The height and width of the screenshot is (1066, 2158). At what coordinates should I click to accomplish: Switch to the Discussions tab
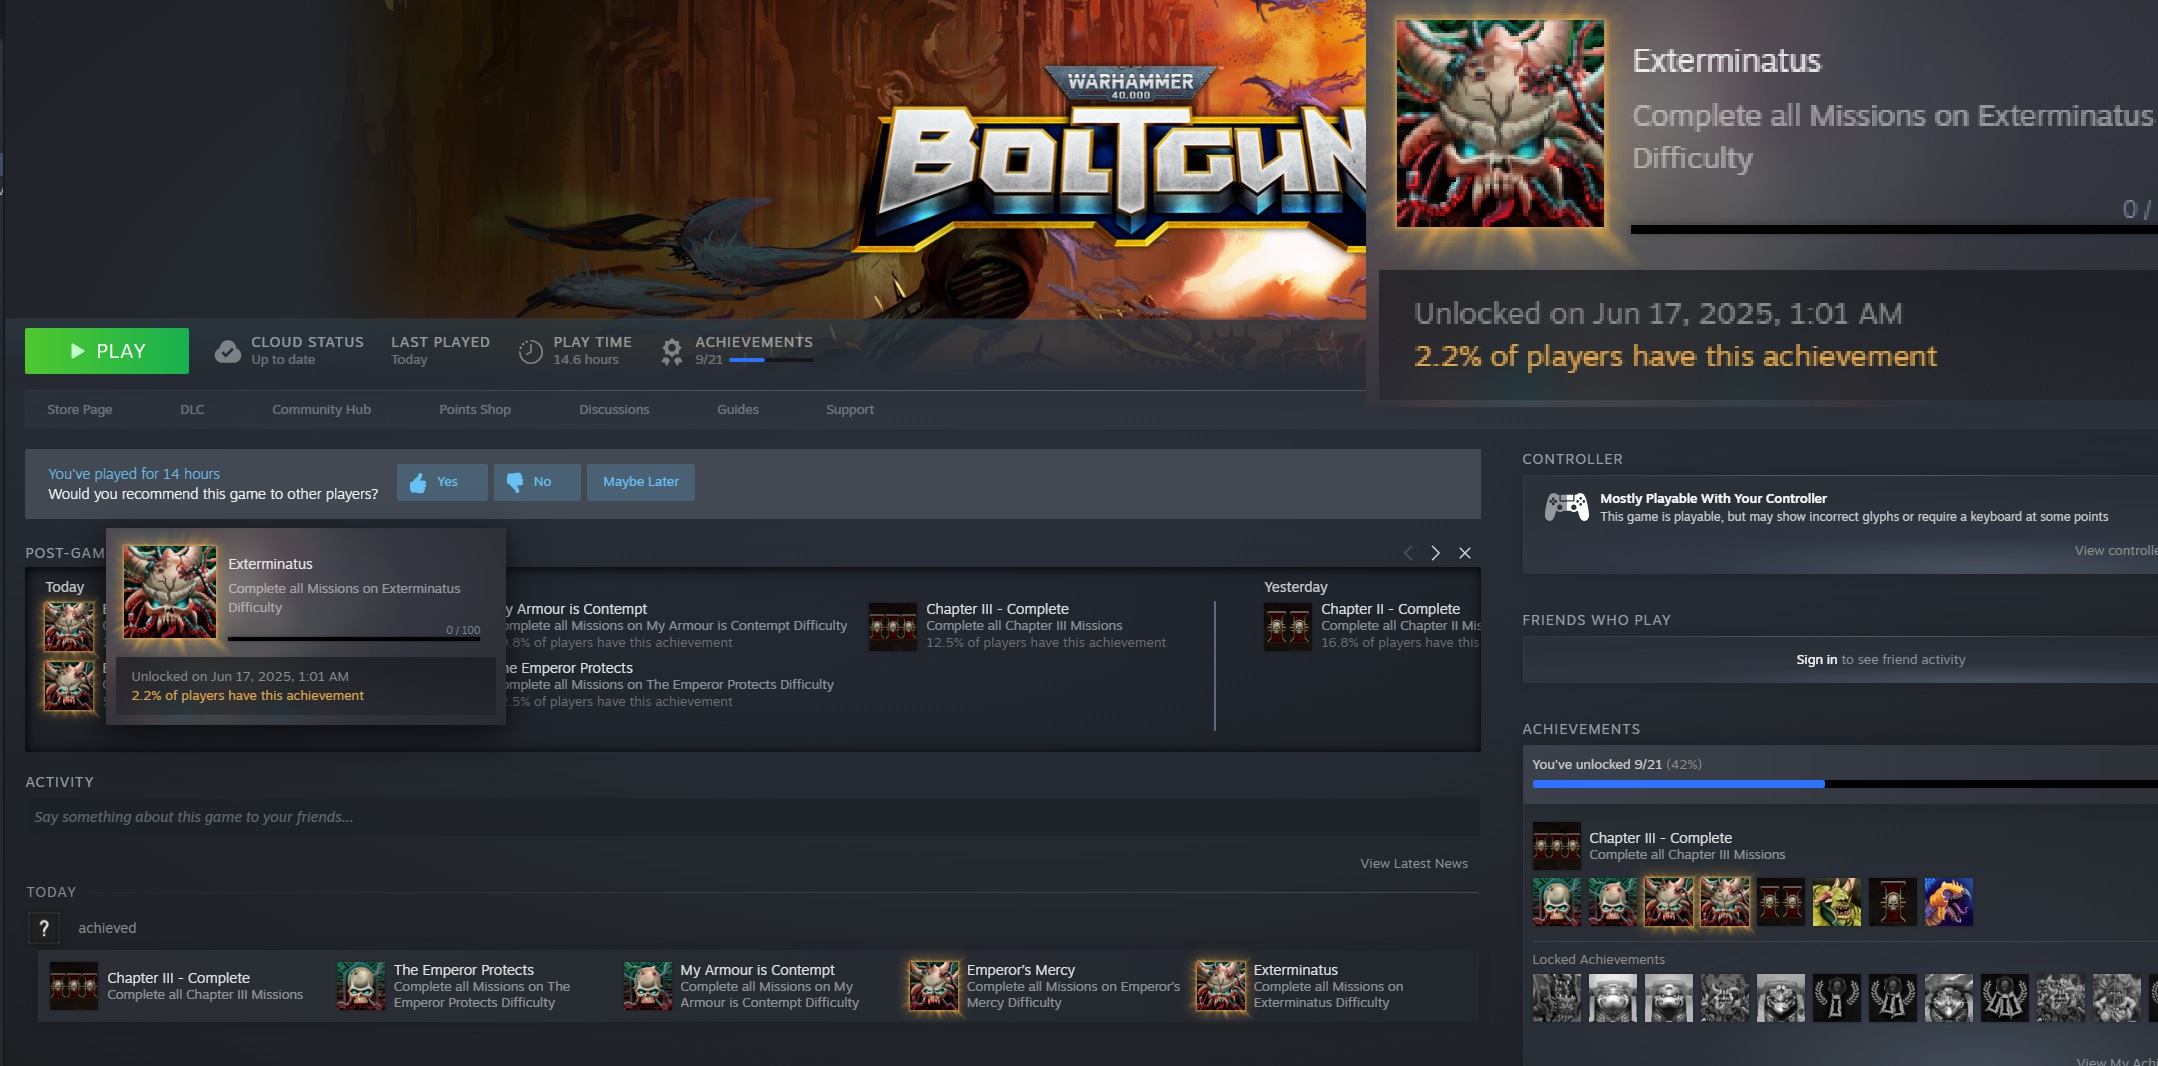614,410
